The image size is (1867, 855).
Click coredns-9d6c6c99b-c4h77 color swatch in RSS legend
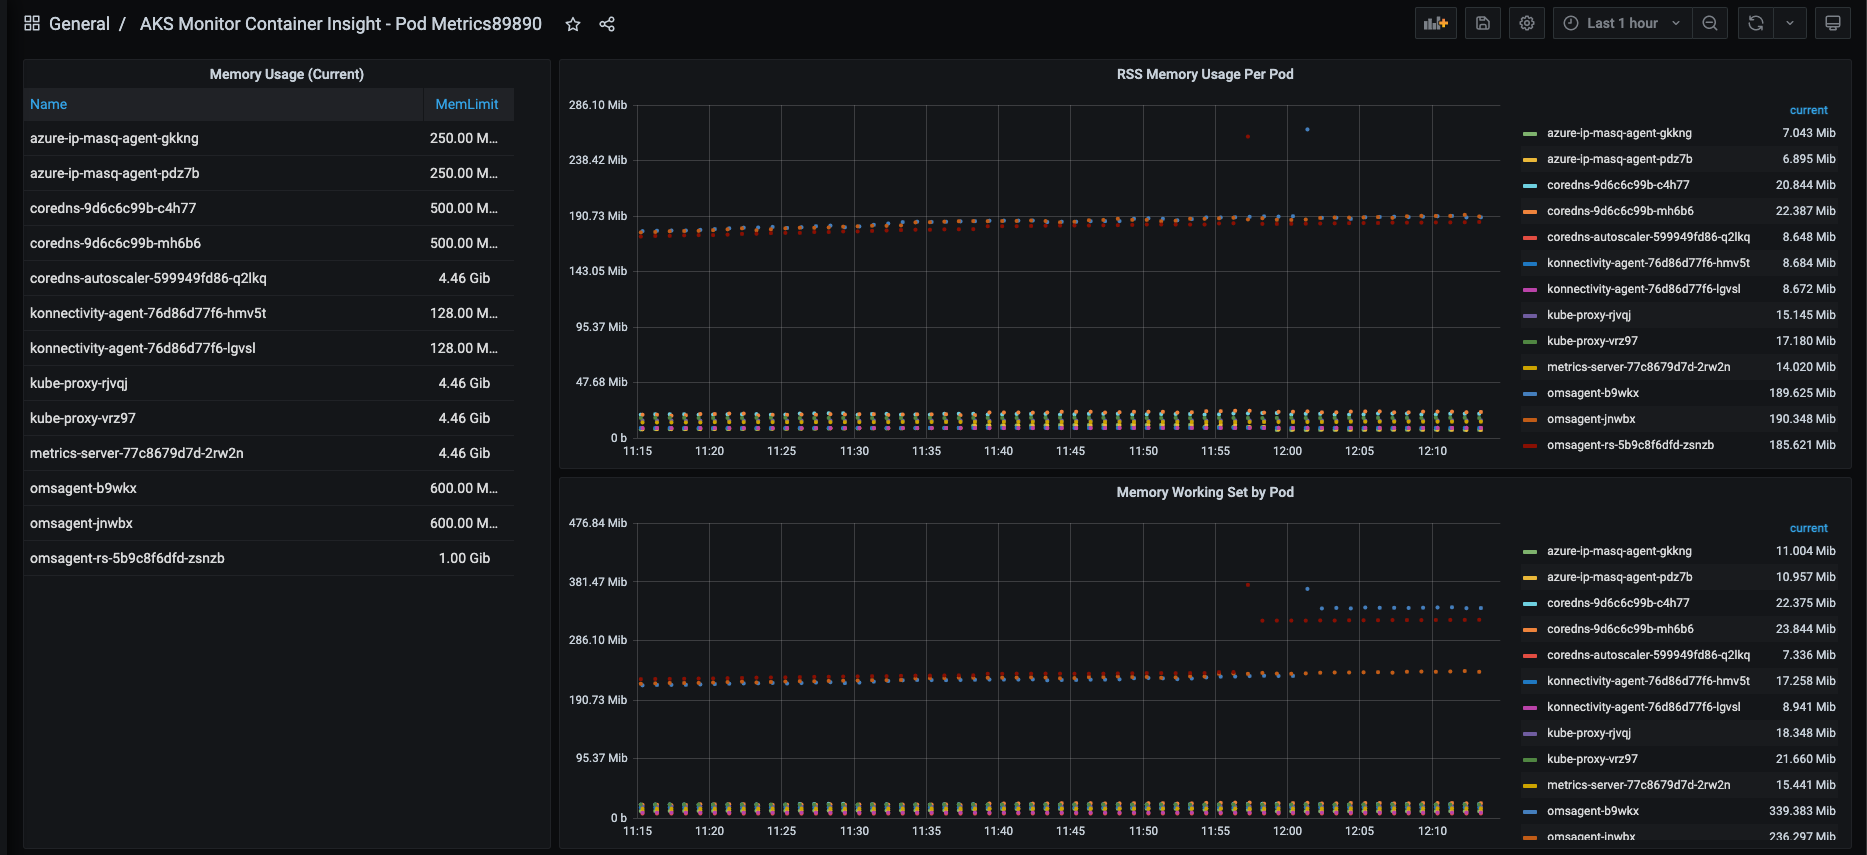1529,185
